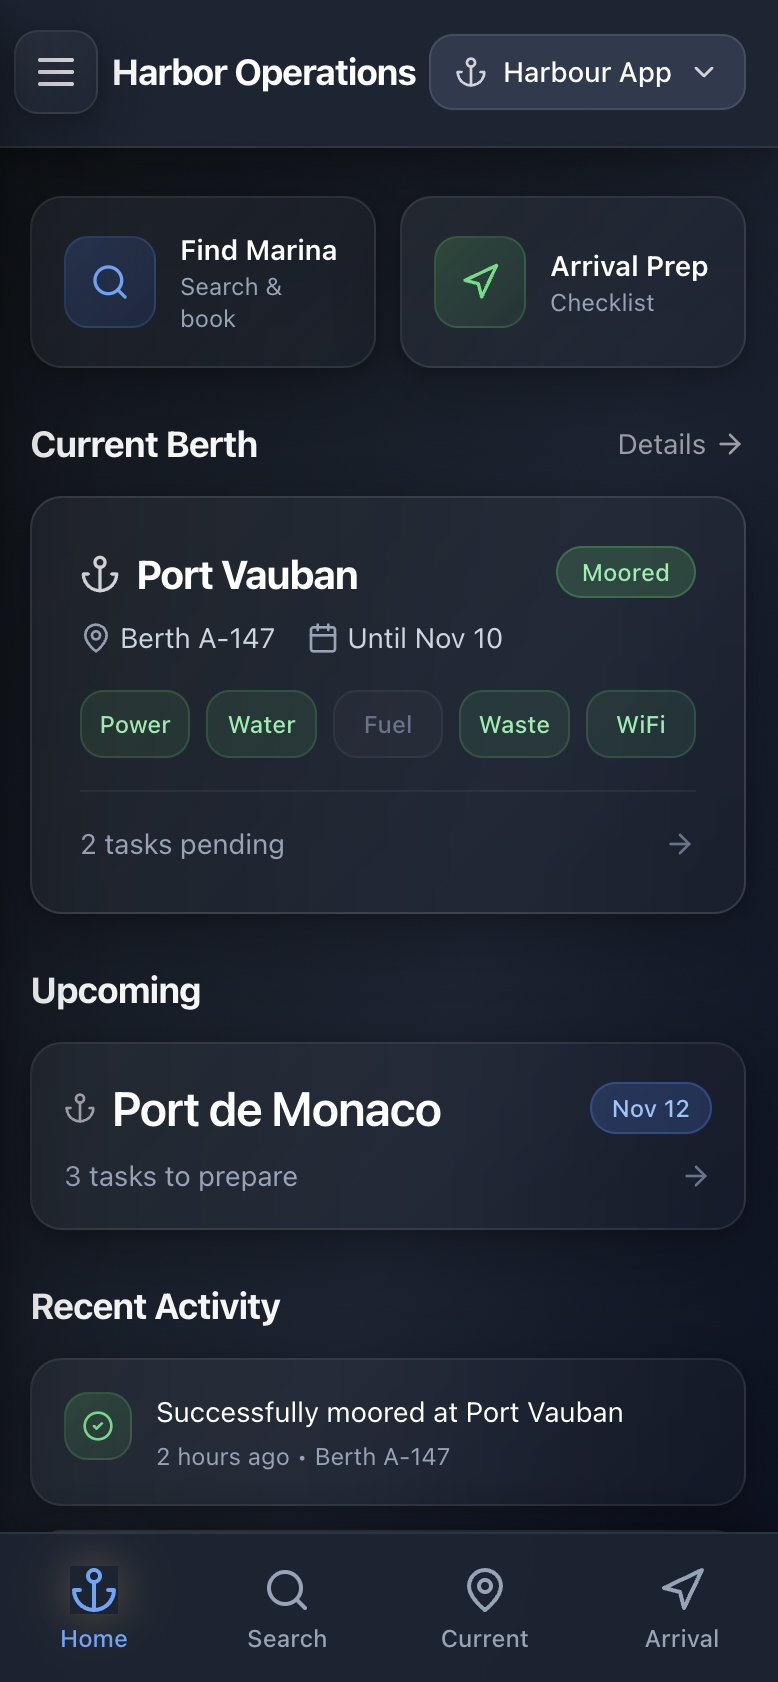The image size is (778, 1682).
Task: Open the Current Berth Details link
Action: 679,444
